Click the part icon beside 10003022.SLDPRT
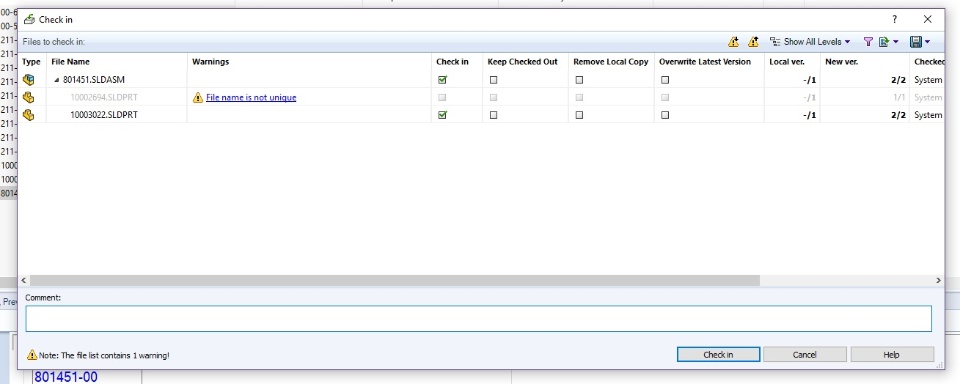This screenshot has height=384, width=960. (x=28, y=115)
